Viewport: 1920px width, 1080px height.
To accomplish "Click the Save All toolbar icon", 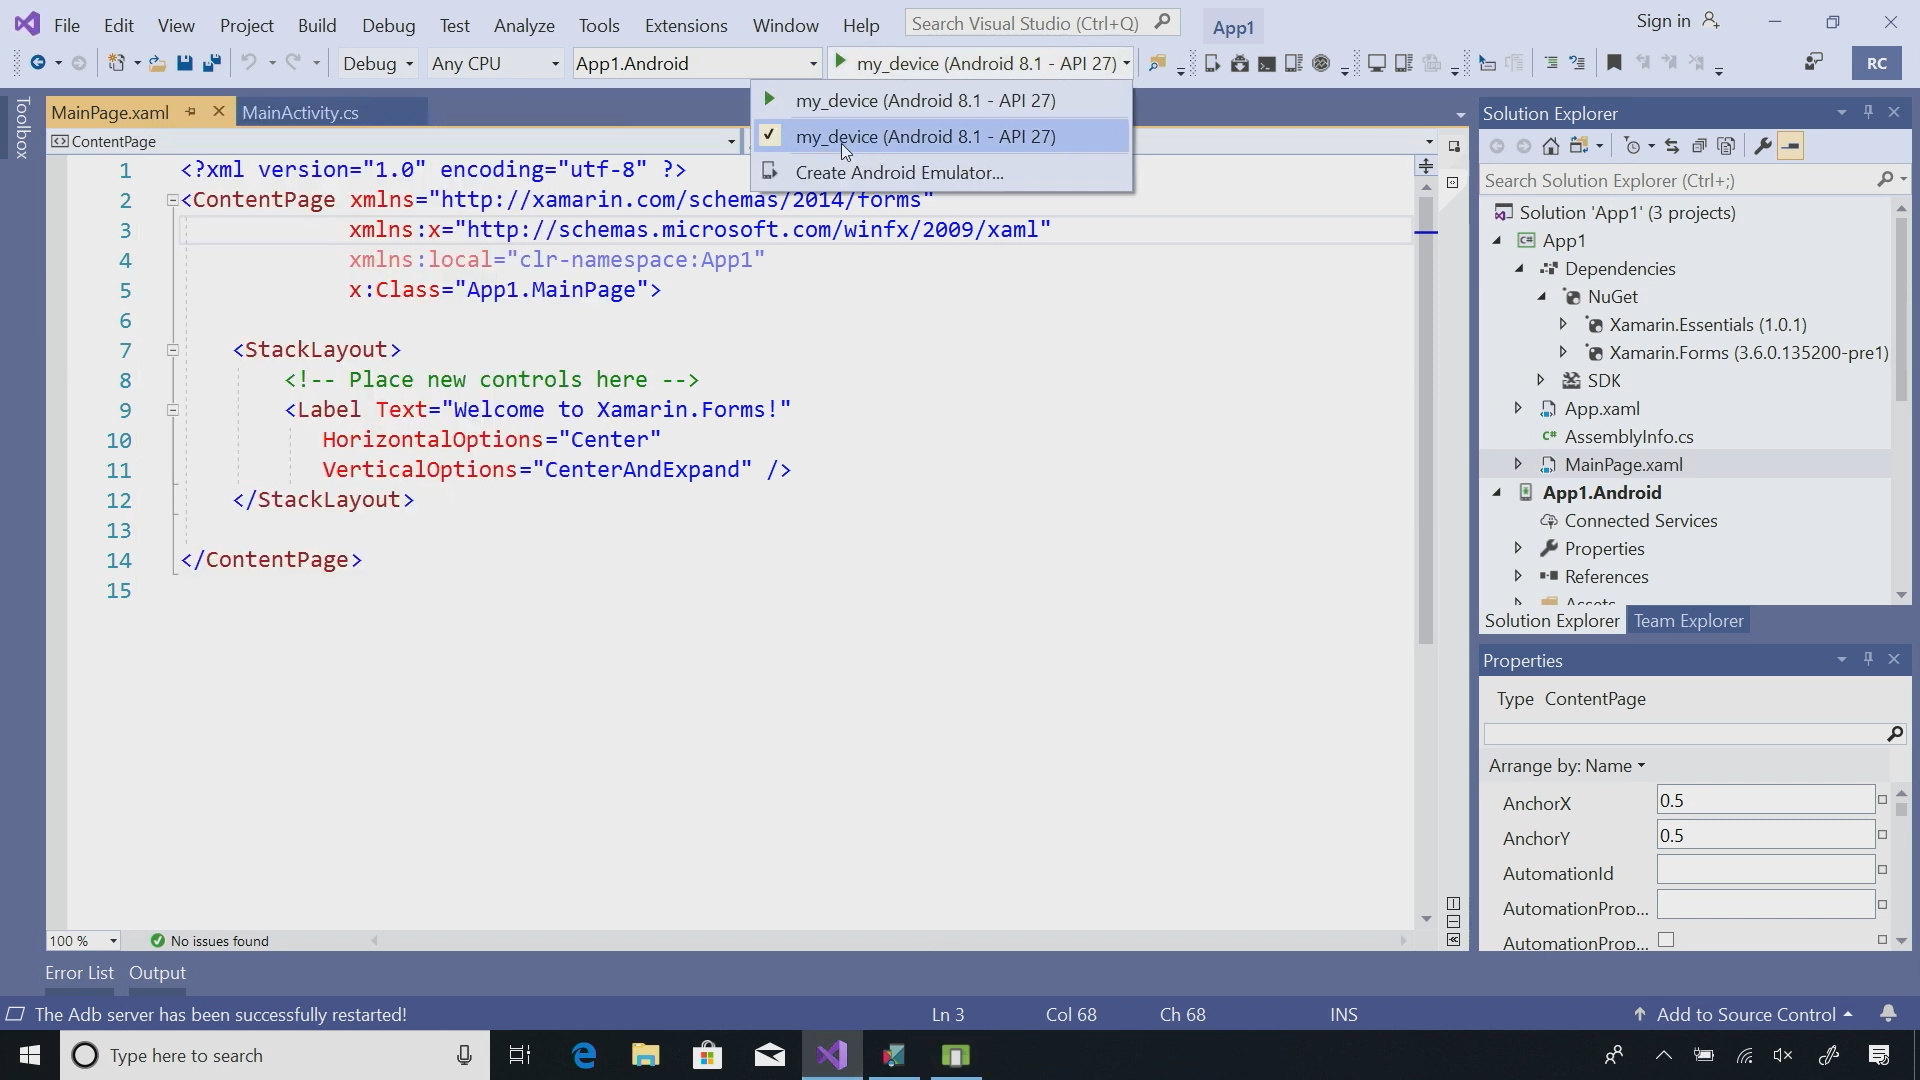I will (x=211, y=63).
